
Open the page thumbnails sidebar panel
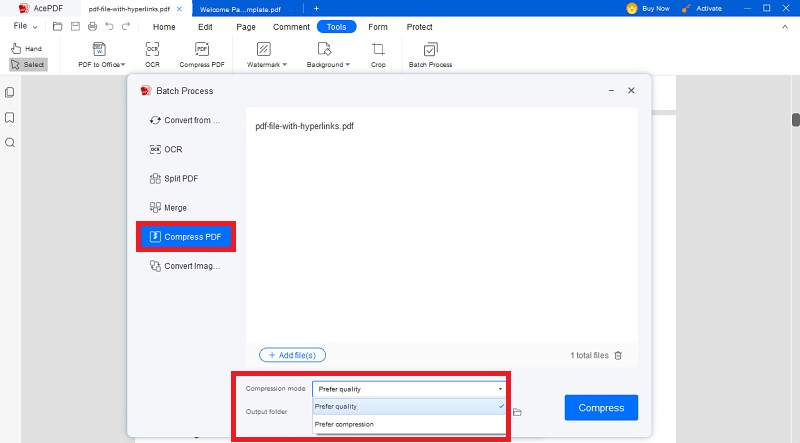10,92
